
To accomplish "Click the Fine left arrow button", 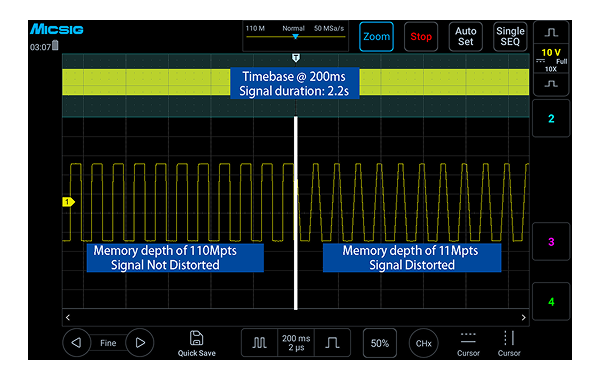I will pyautogui.click(x=77, y=342).
